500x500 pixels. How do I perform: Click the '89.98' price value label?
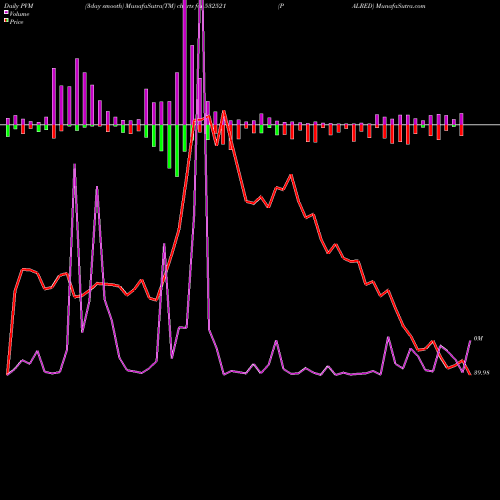click(481, 373)
